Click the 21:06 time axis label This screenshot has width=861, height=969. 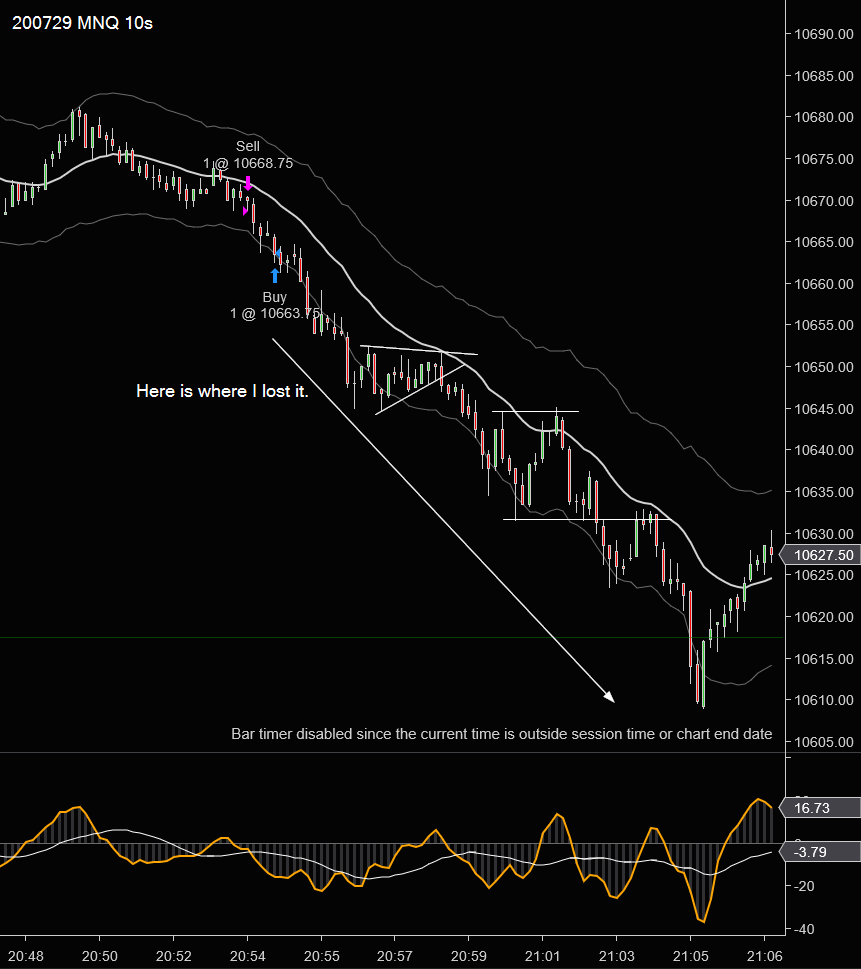pyautogui.click(x=765, y=956)
